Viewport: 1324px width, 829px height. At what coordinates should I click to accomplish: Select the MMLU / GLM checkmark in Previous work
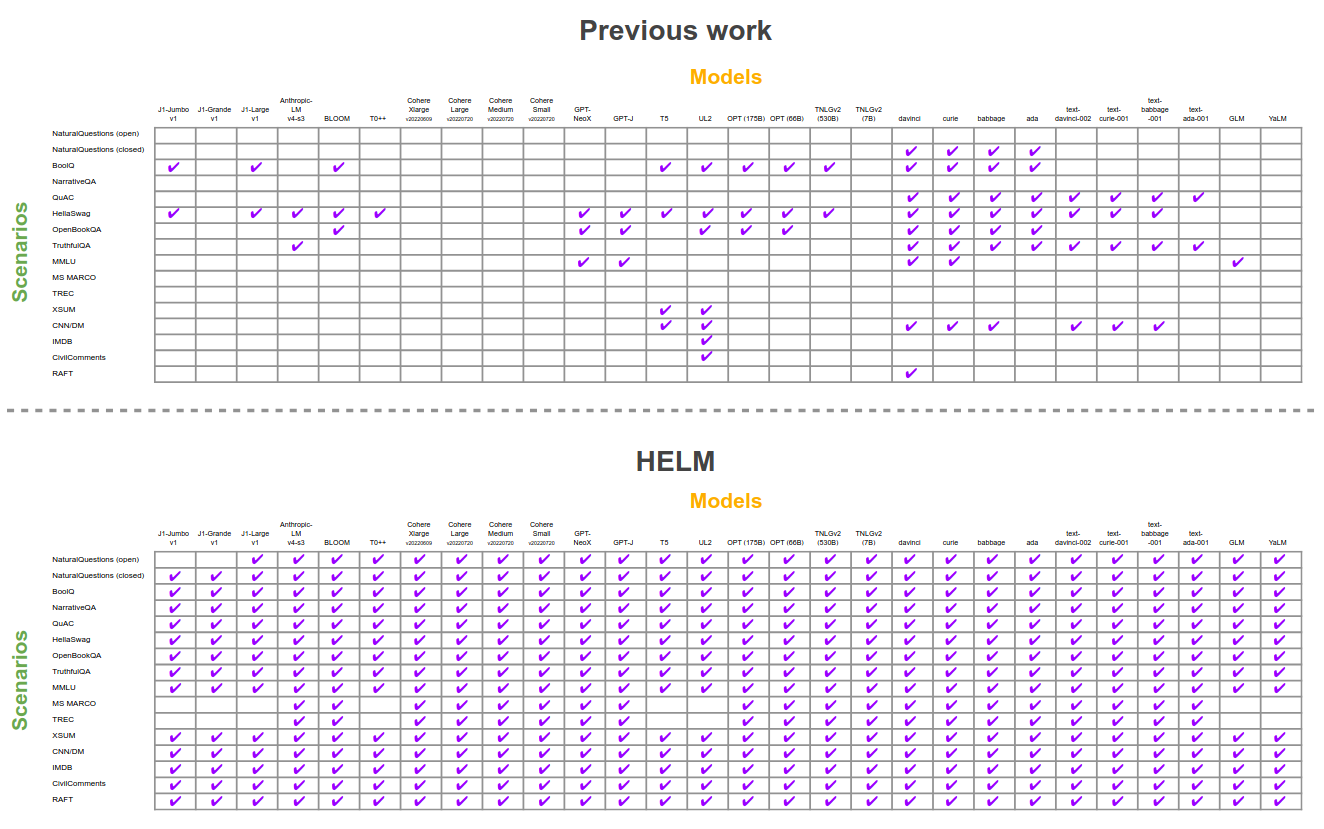1238,262
